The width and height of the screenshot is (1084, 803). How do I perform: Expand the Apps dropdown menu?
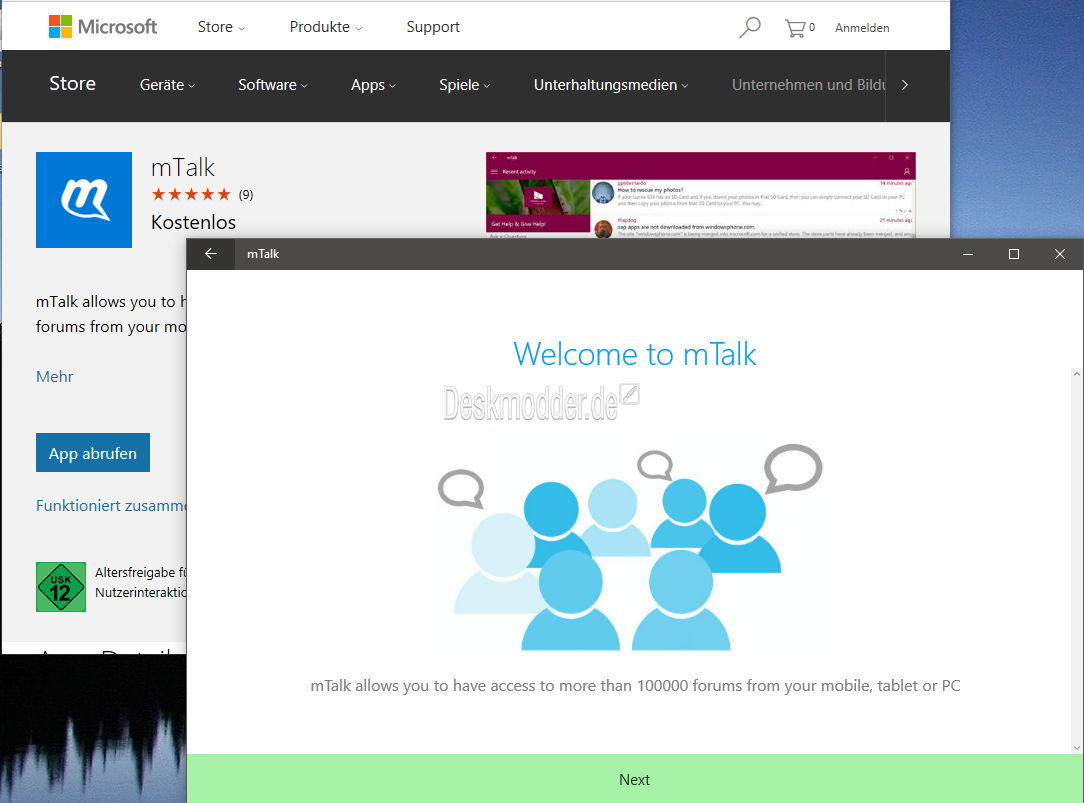tap(373, 85)
